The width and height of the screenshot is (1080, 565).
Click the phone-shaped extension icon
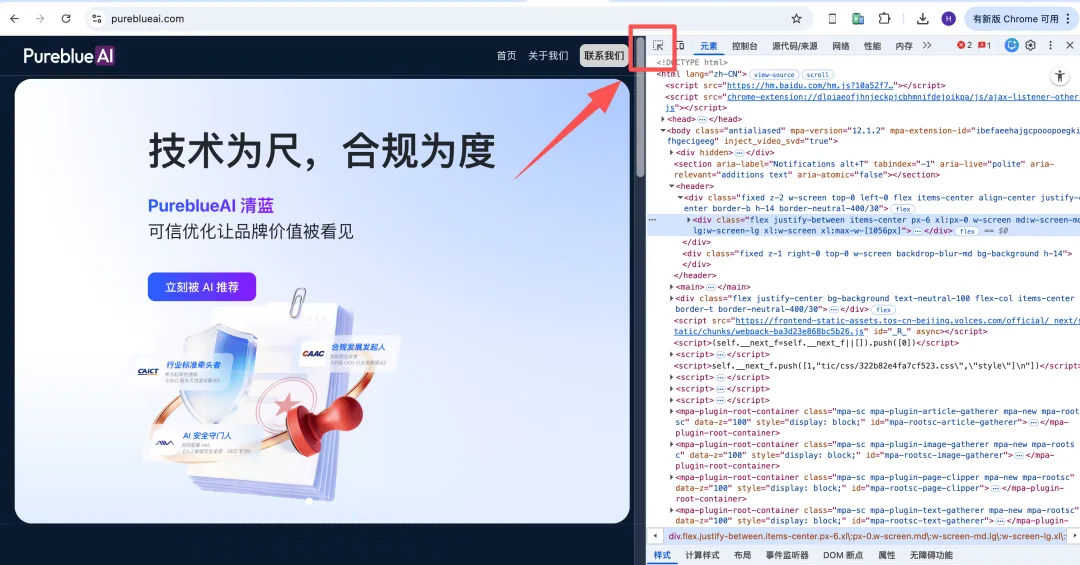(832, 19)
